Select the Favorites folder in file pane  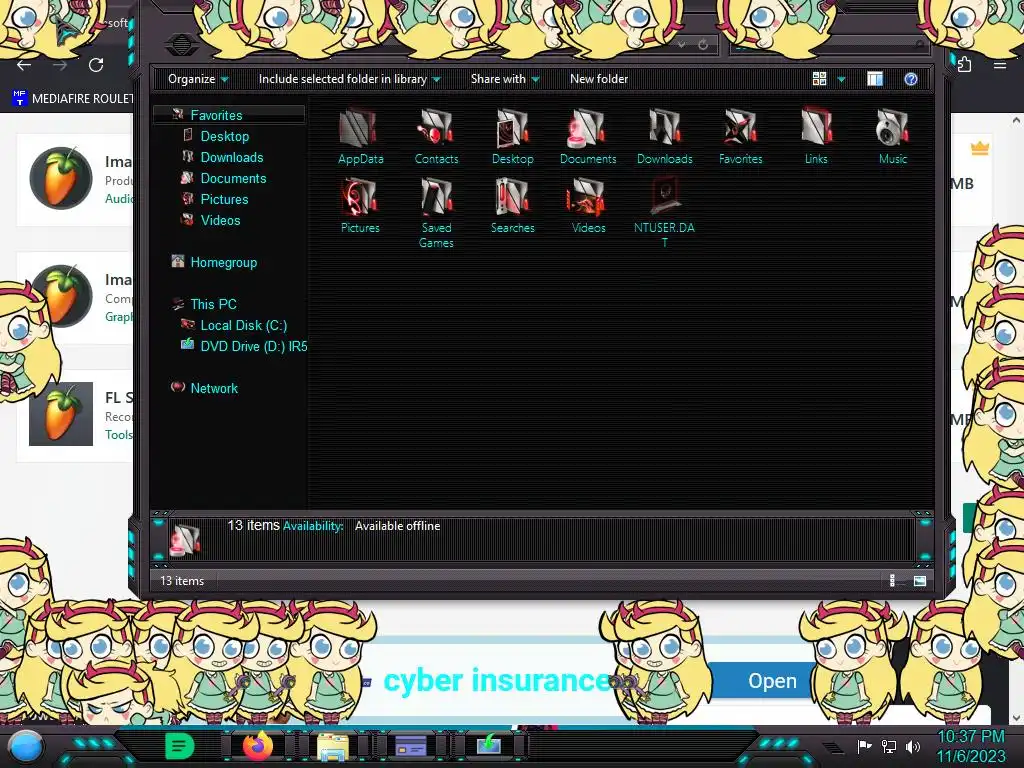pyautogui.click(x=741, y=135)
